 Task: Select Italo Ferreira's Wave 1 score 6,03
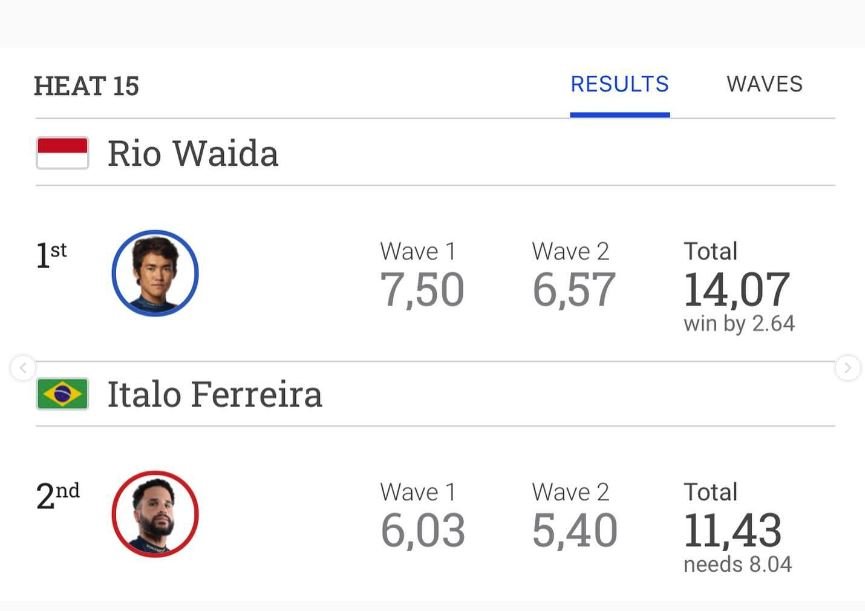423,530
